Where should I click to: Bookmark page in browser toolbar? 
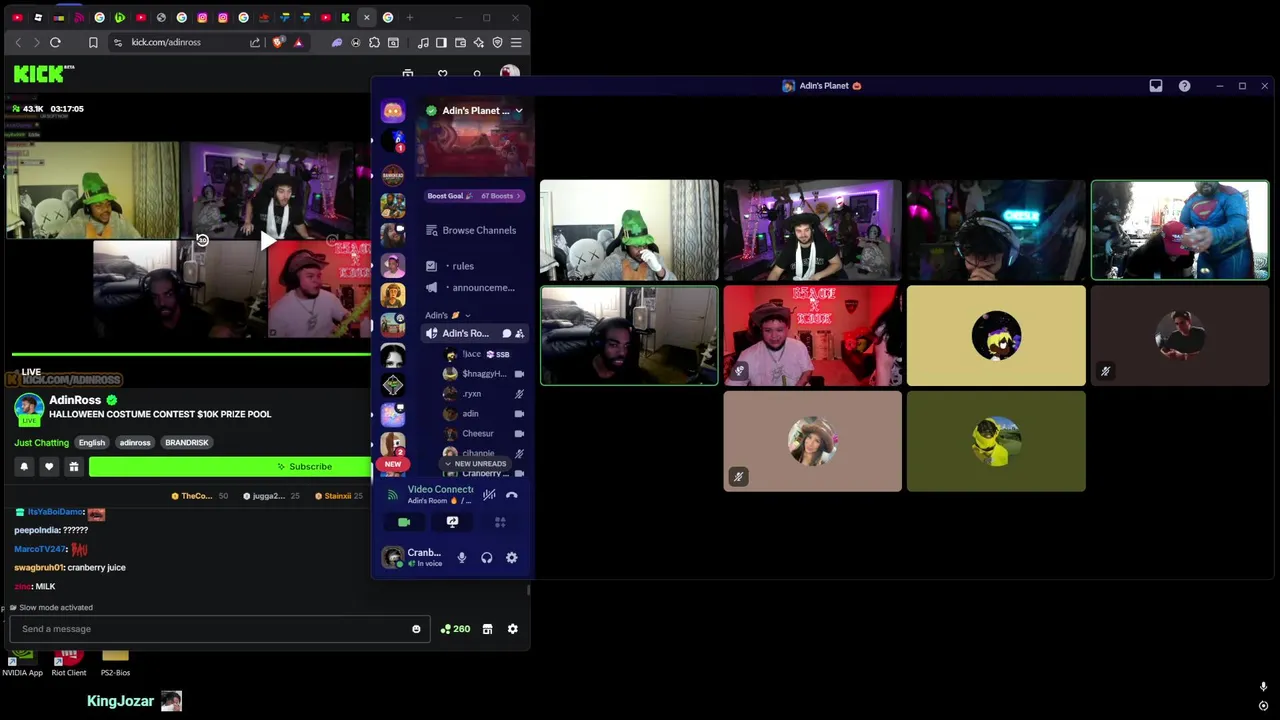(93, 42)
